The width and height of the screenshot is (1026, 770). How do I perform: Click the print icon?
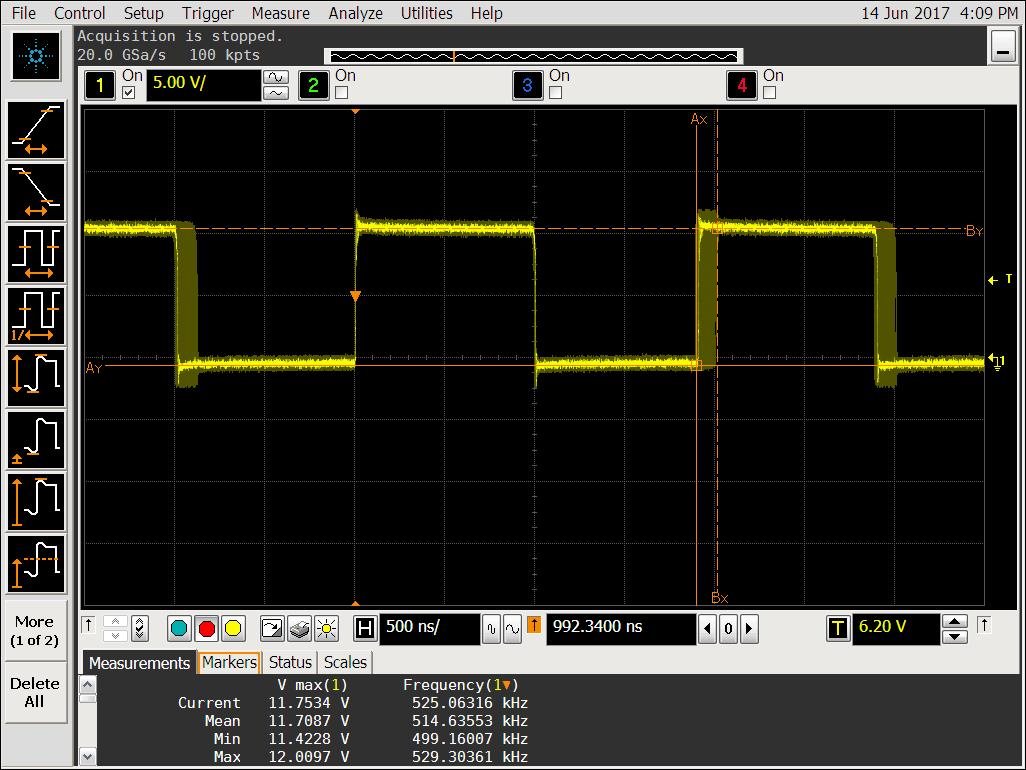coord(299,629)
